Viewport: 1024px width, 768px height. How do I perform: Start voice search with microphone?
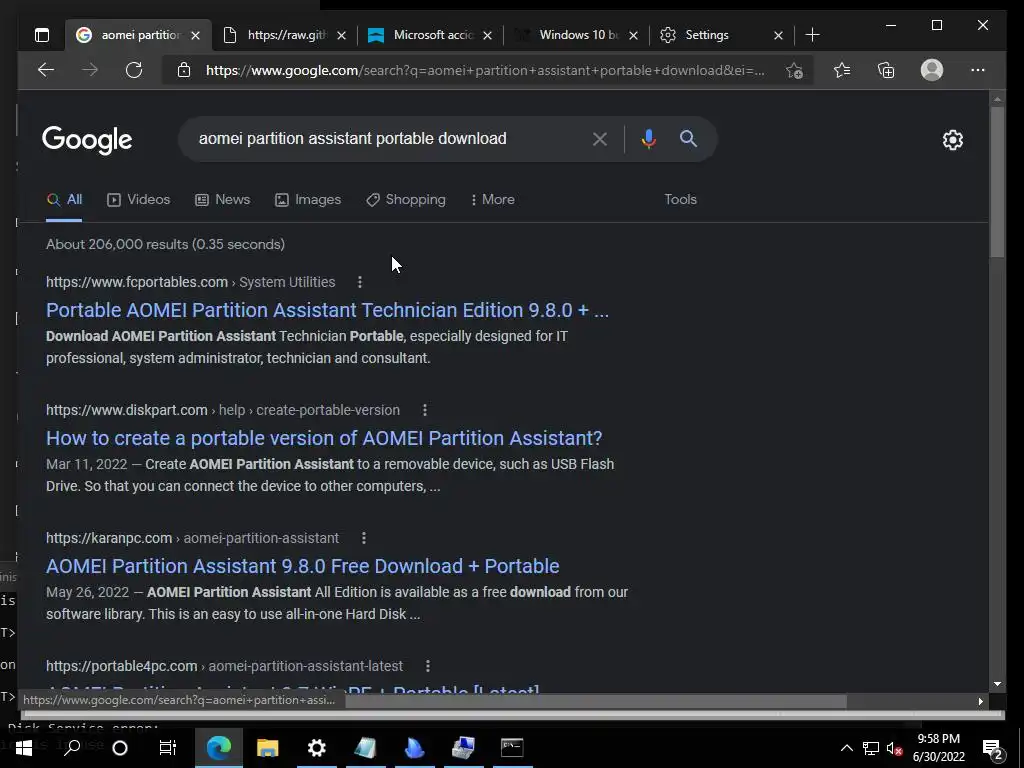[x=648, y=139]
